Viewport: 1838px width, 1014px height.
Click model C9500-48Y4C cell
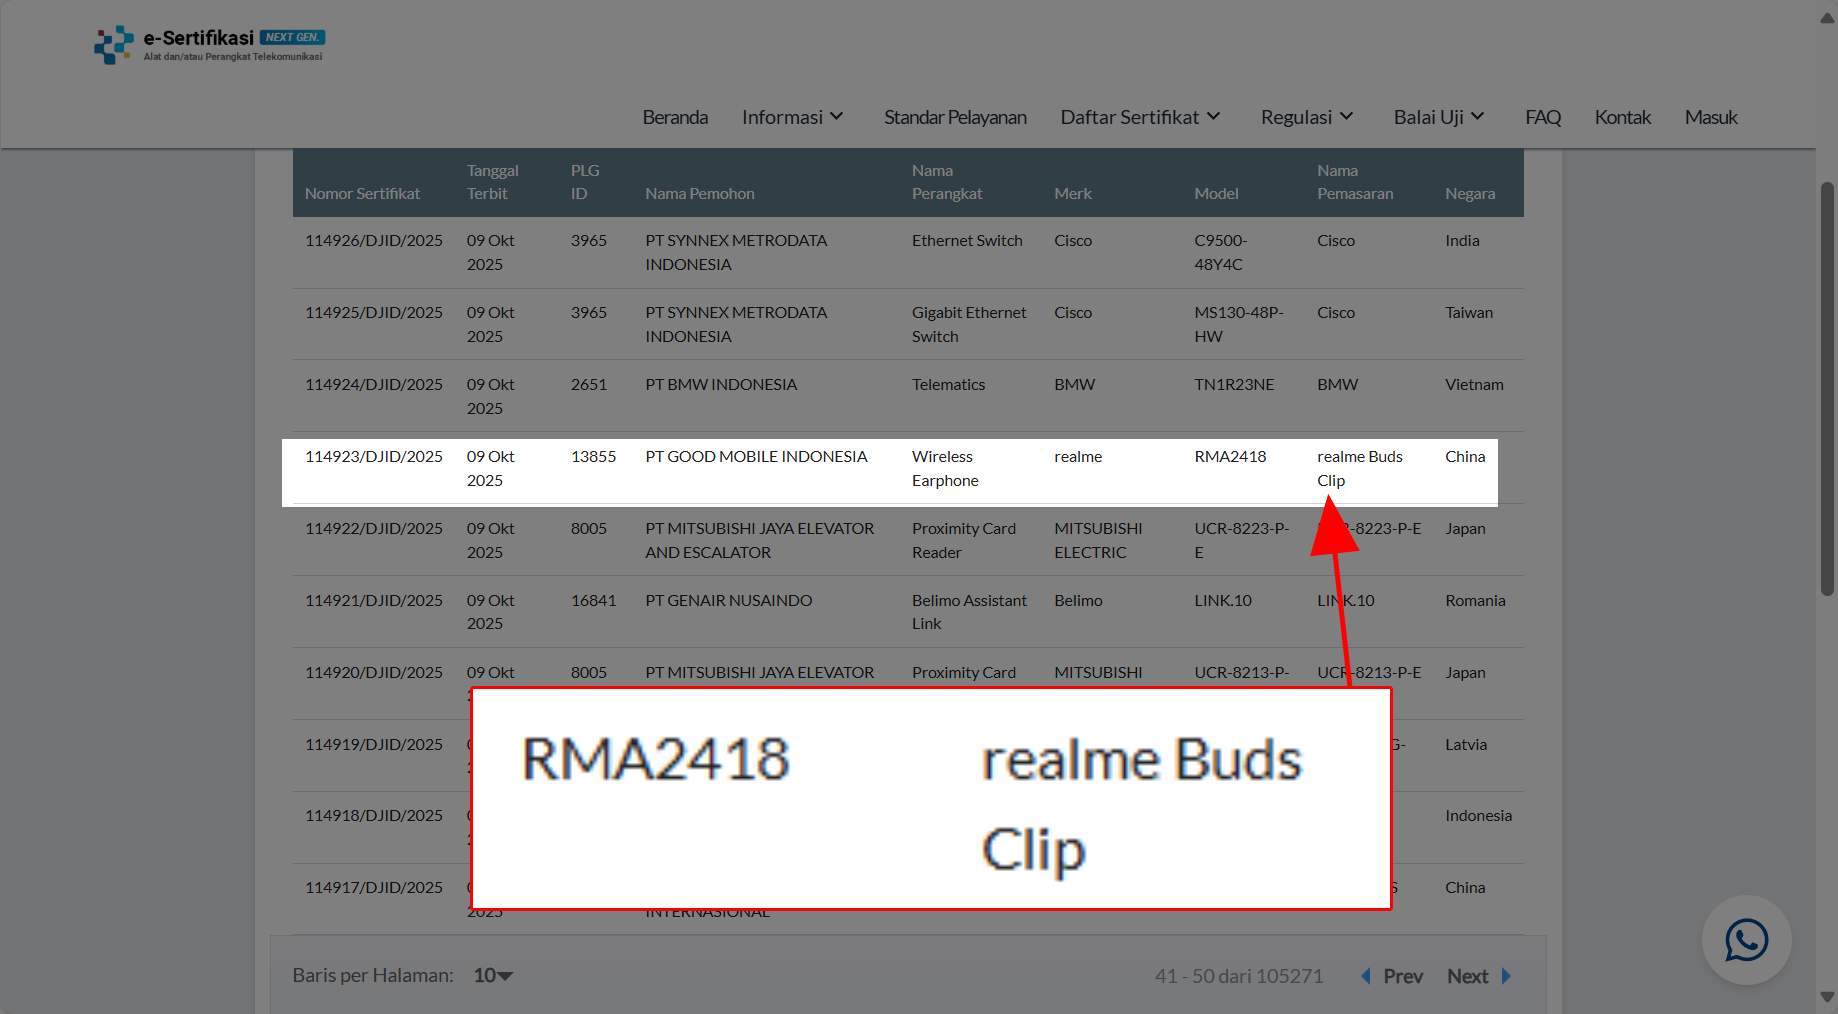coord(1221,252)
